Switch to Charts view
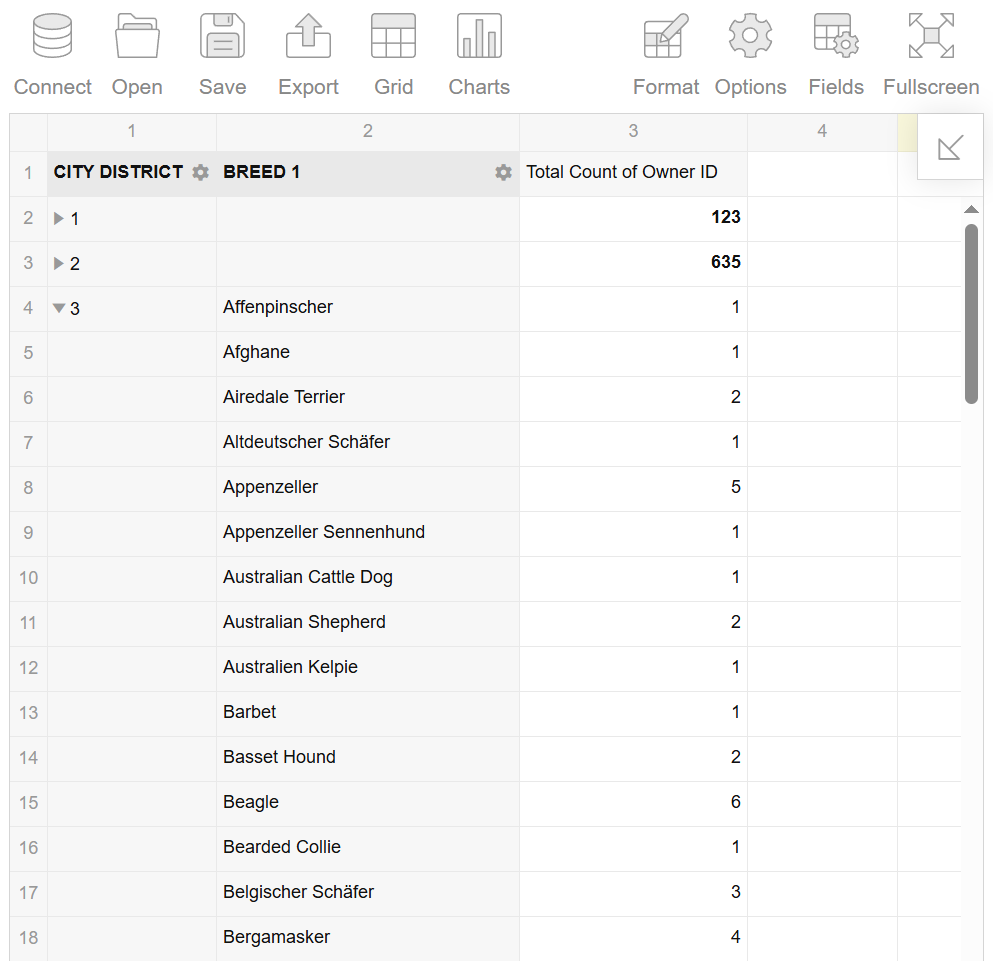The image size is (993, 961). 479,55
